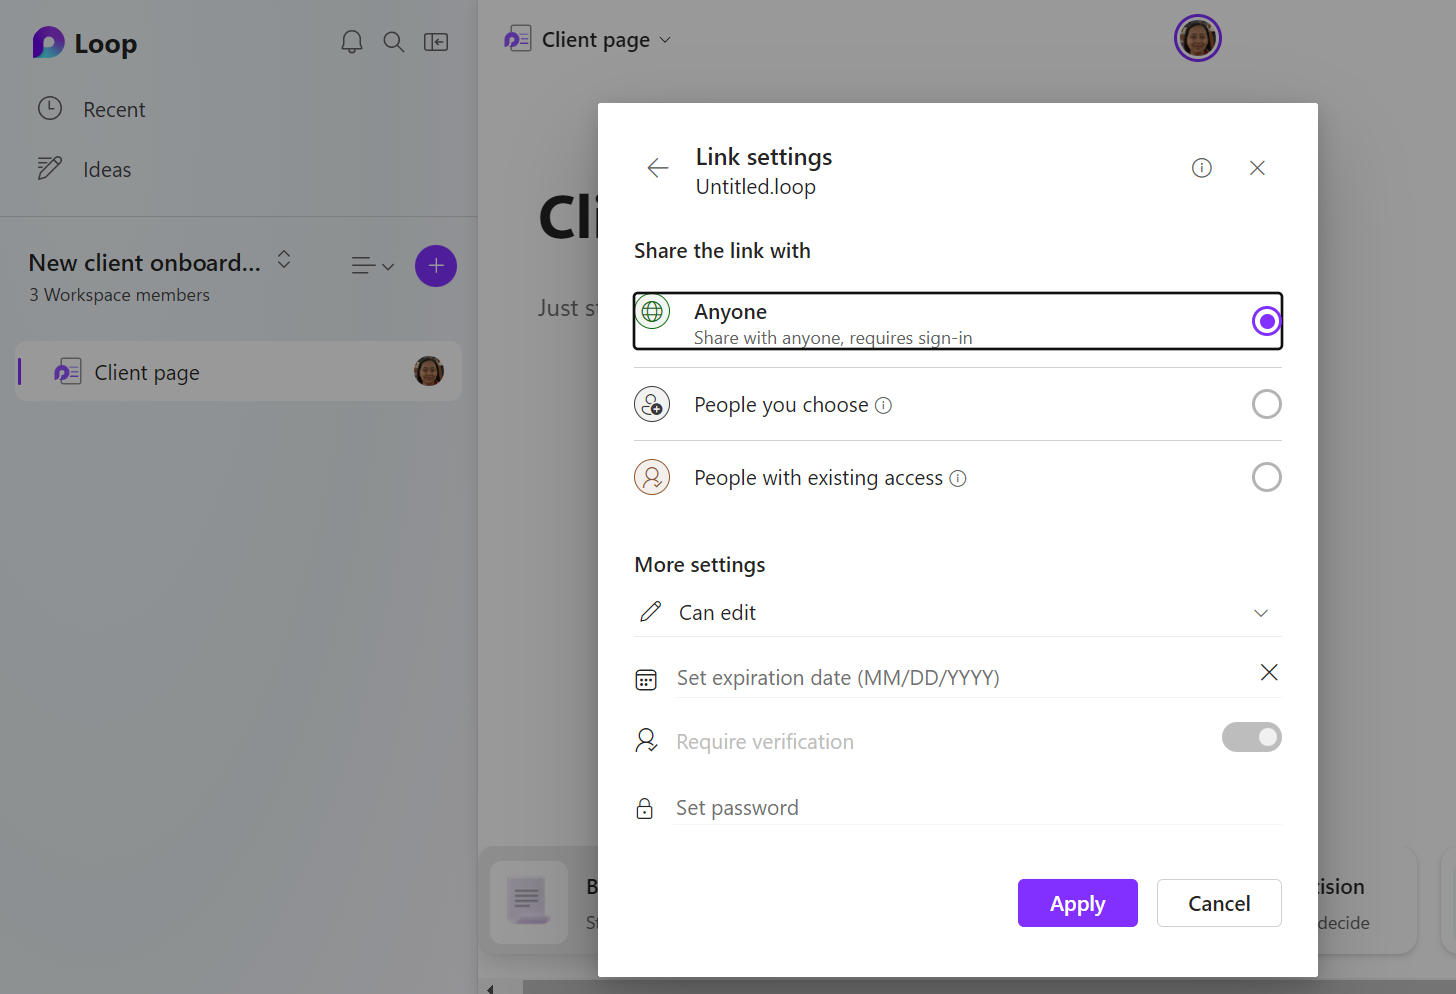The height and width of the screenshot is (994, 1456).
Task: Cancel the Link settings dialog
Action: tap(1219, 903)
